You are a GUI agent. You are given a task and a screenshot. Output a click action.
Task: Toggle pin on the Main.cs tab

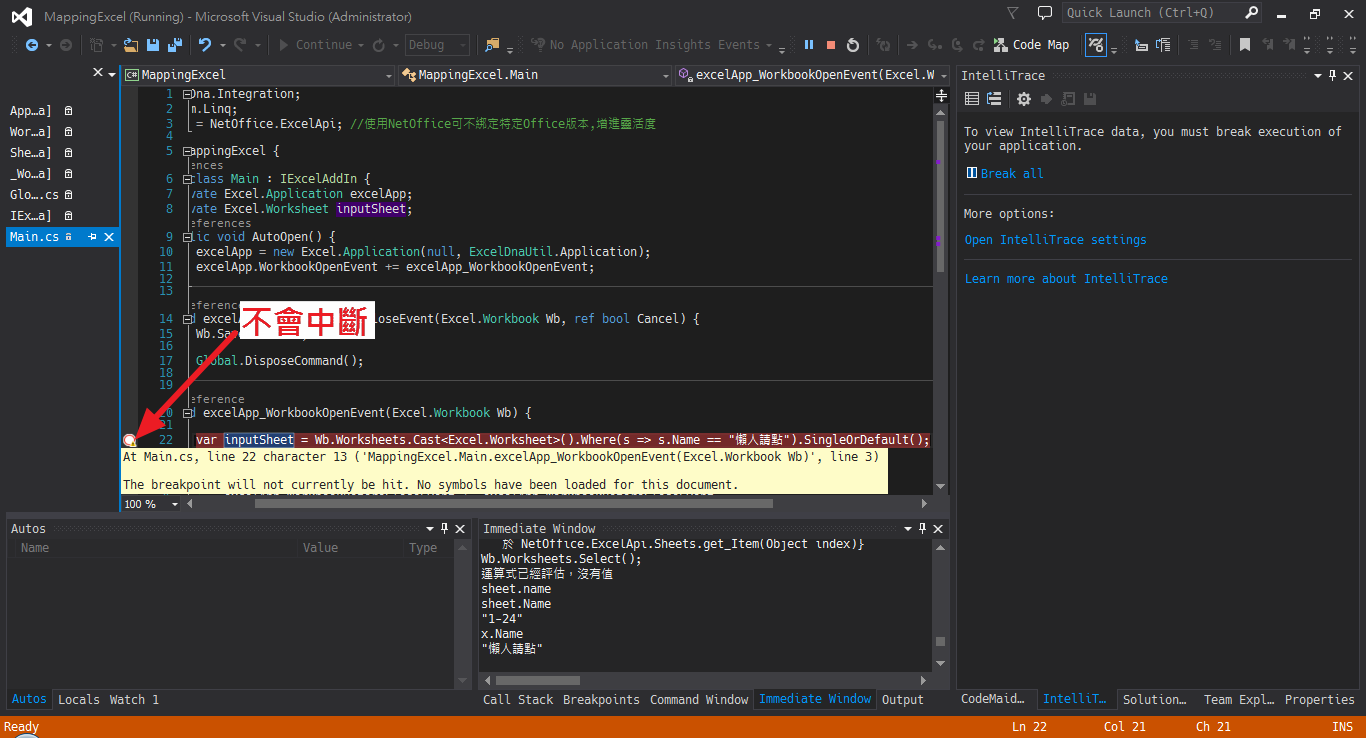pos(91,237)
